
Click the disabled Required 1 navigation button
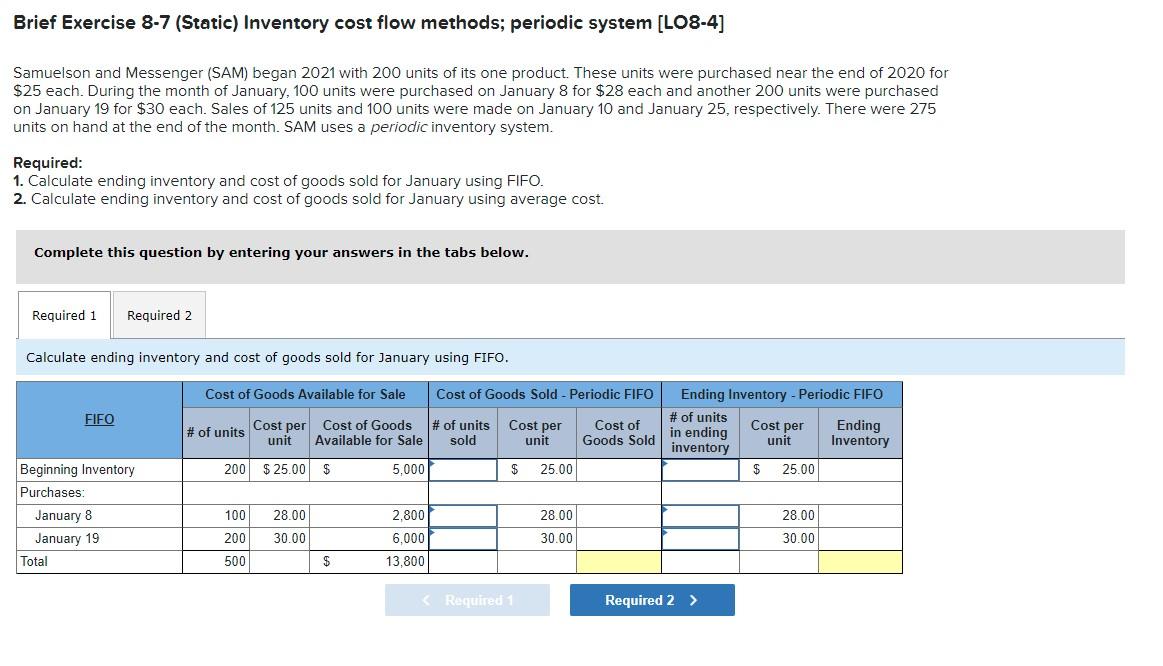[x=467, y=600]
